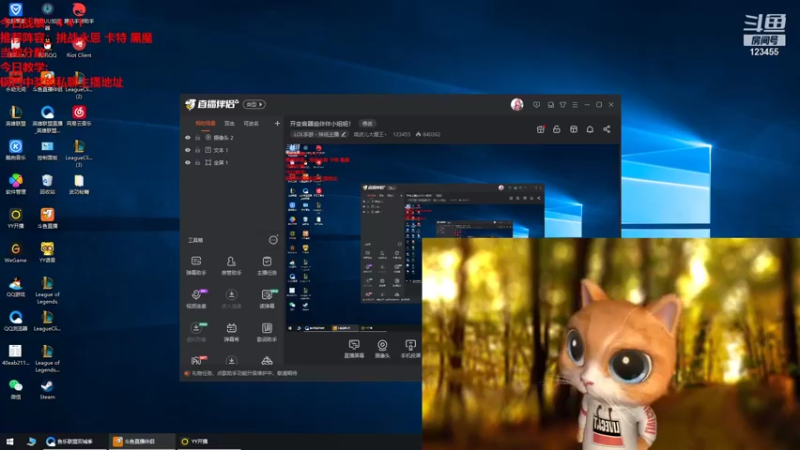Collapse the toolbox panel
Viewport: 800px width, 450px height.
click(x=273, y=240)
